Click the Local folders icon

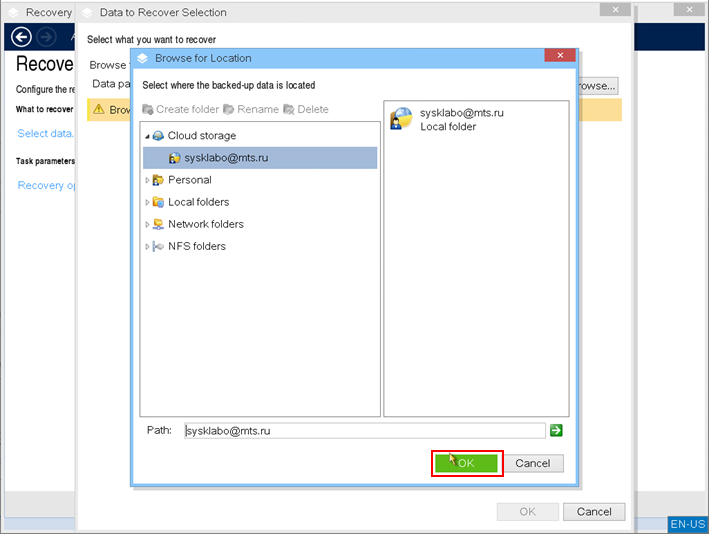point(158,202)
